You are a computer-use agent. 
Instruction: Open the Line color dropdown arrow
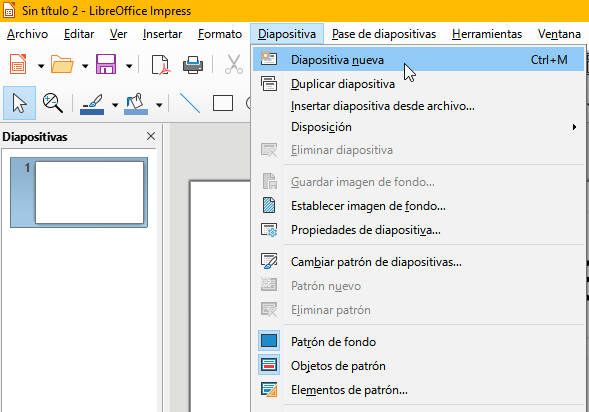point(115,105)
